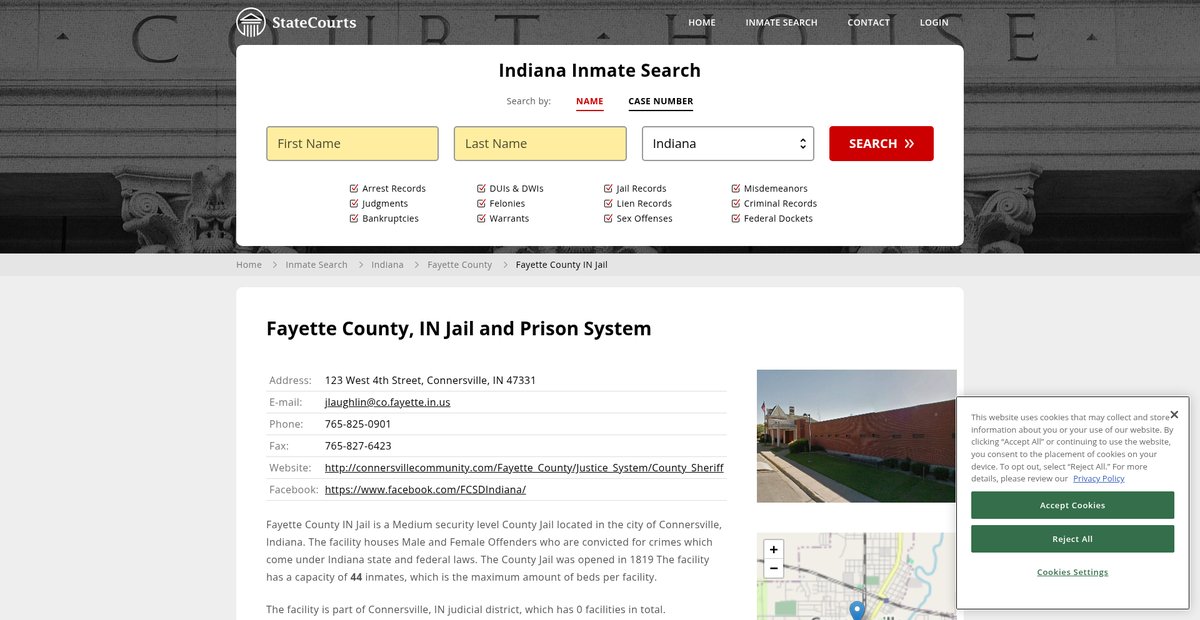Toggle the DUIs & DWIs checkbox
This screenshot has width=1200, height=620.
click(x=481, y=188)
